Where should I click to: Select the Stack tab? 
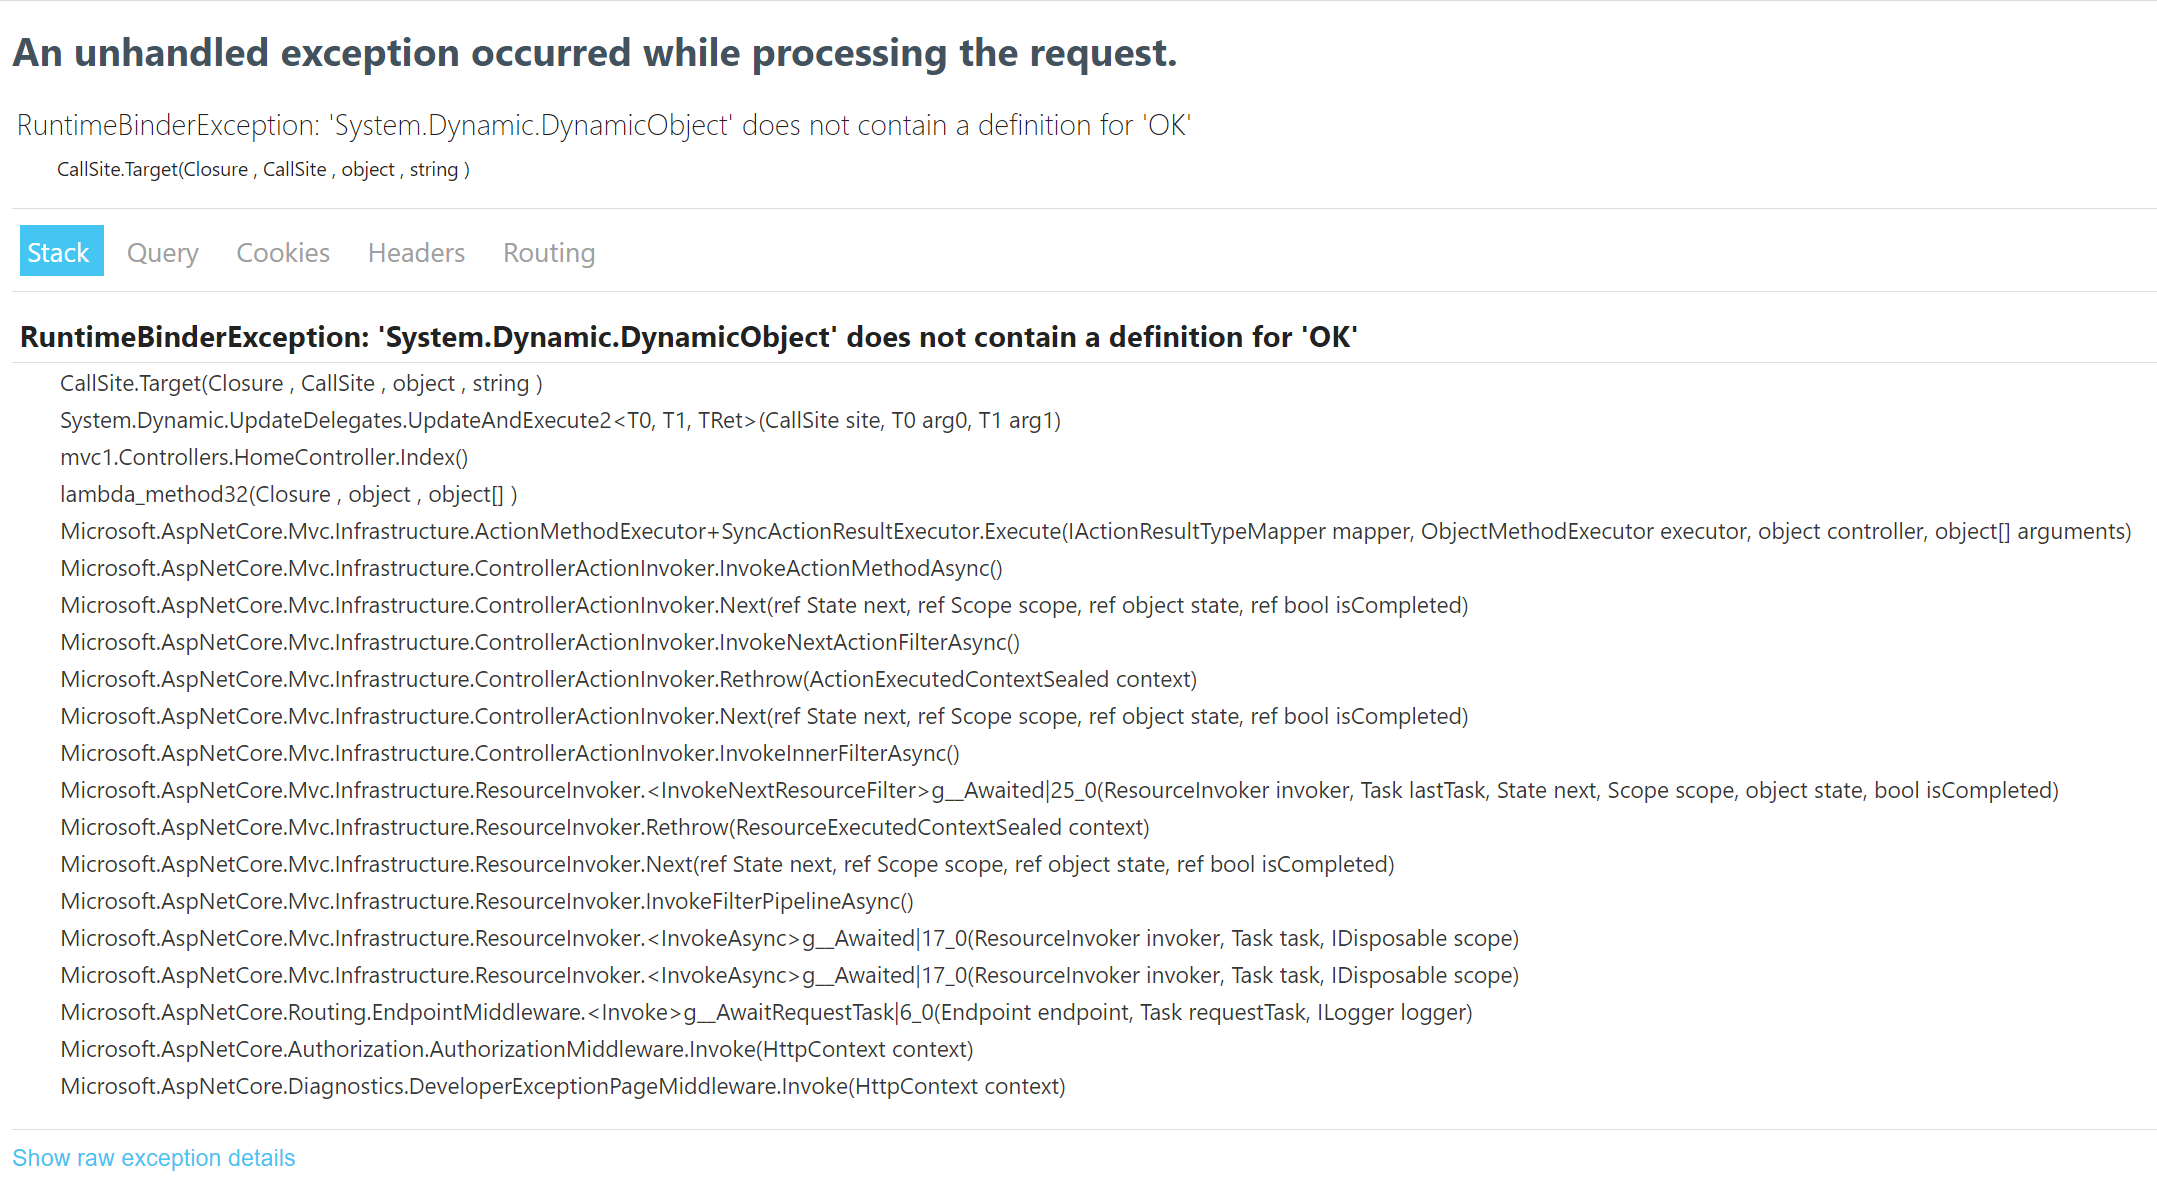tap(61, 251)
